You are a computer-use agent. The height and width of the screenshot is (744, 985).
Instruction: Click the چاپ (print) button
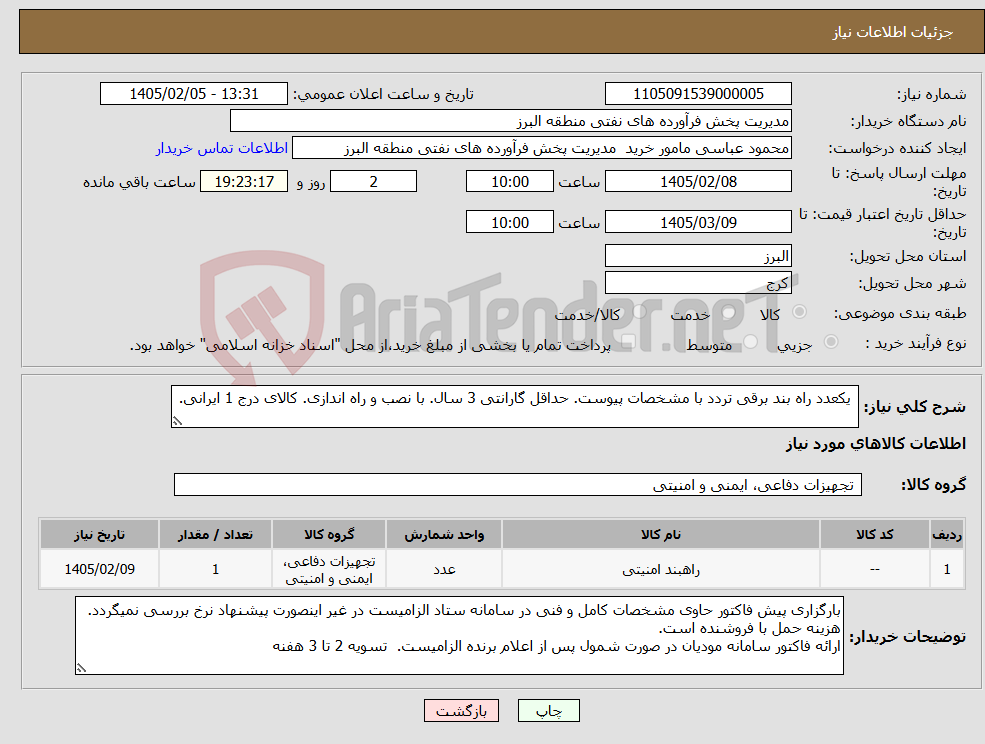point(548,711)
